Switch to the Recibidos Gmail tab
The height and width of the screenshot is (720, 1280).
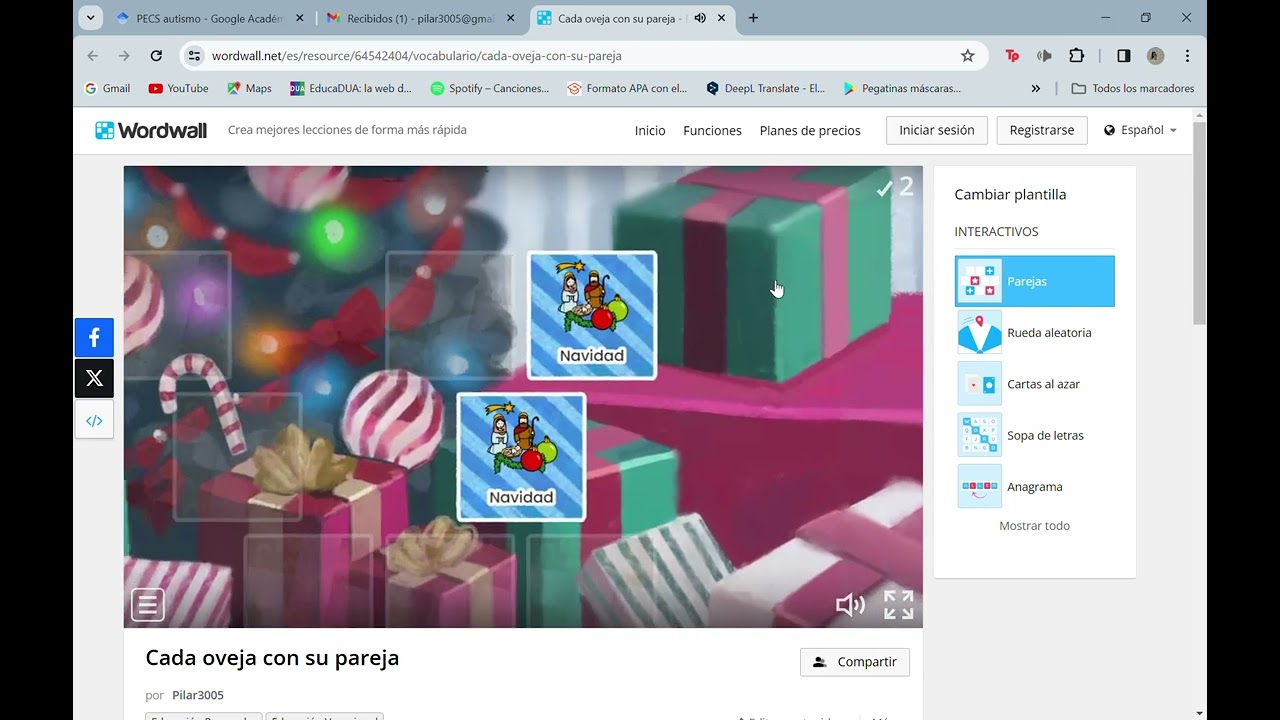tap(420, 18)
